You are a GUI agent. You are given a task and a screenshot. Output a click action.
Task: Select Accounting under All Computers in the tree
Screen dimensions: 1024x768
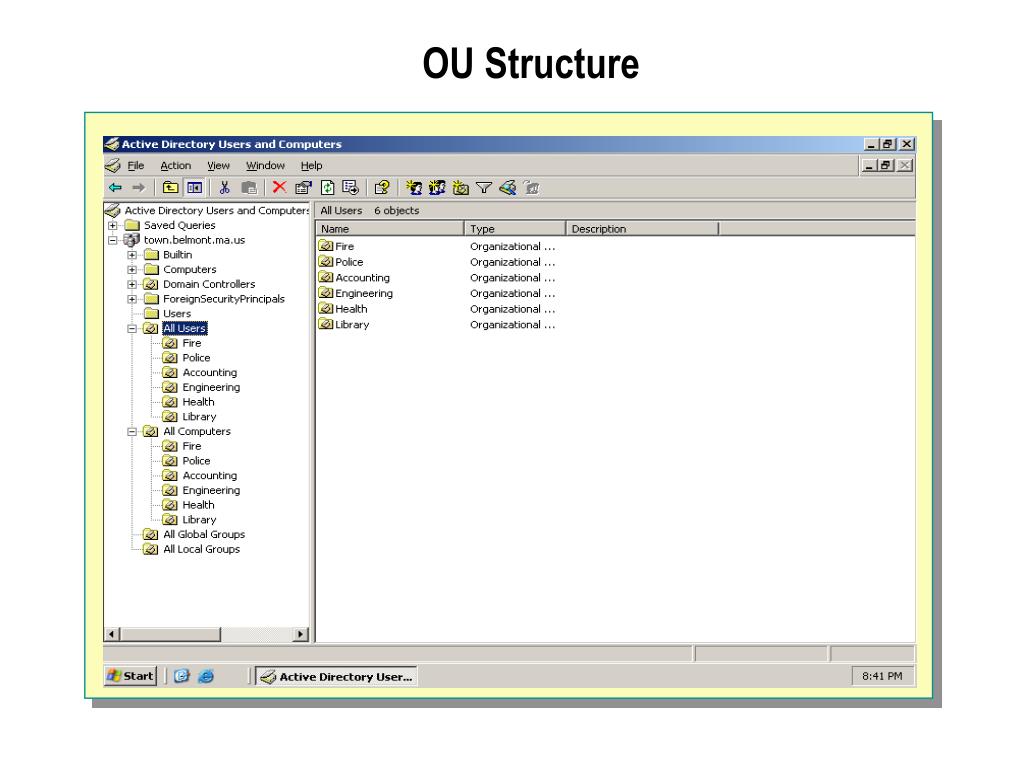[x=210, y=475]
